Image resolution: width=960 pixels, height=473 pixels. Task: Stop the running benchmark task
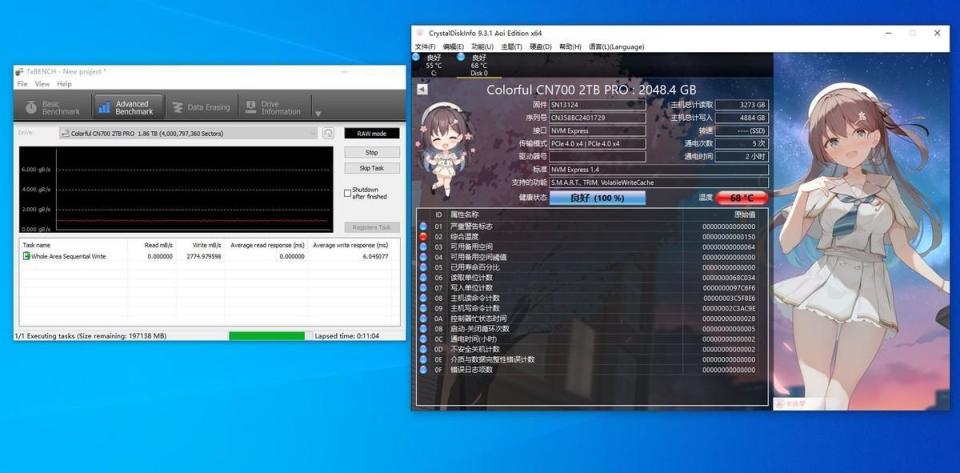coord(372,152)
